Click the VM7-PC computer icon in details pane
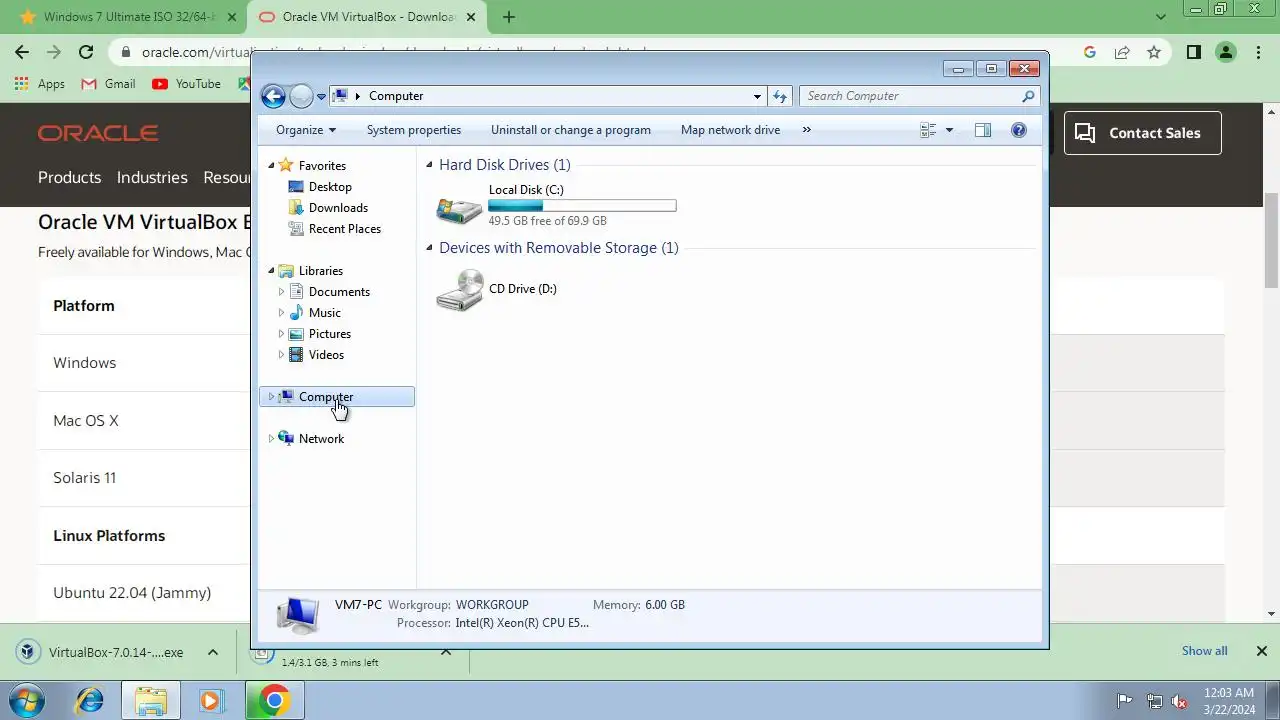1280x720 pixels. [298, 614]
